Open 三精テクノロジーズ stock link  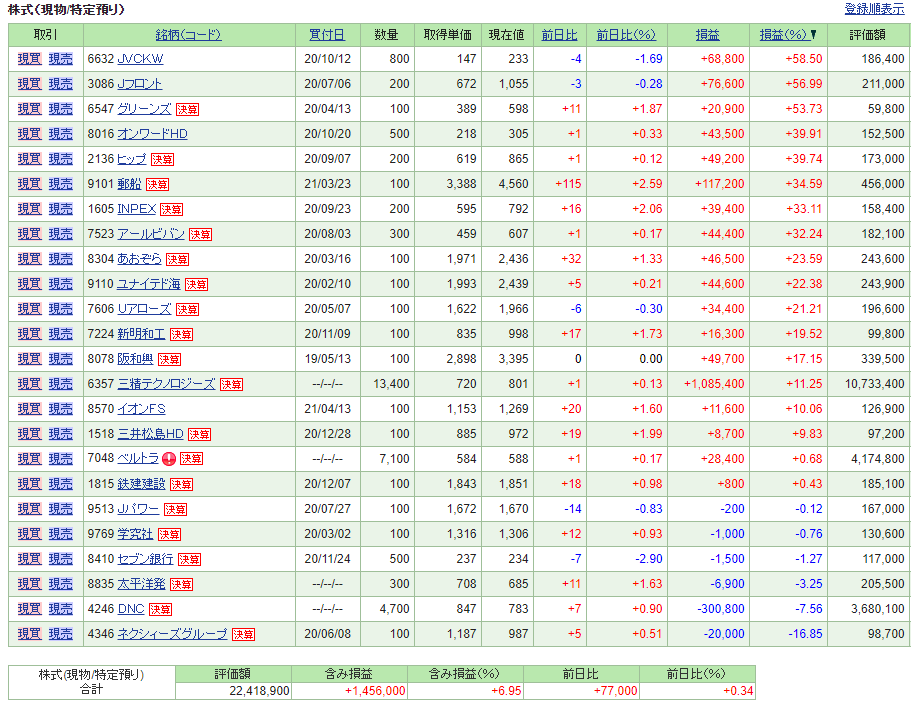[166, 384]
